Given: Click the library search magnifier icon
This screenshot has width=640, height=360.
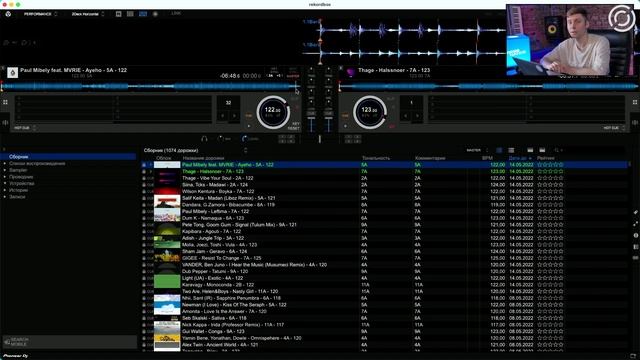Looking at the screenshot, I should tap(556, 150).
